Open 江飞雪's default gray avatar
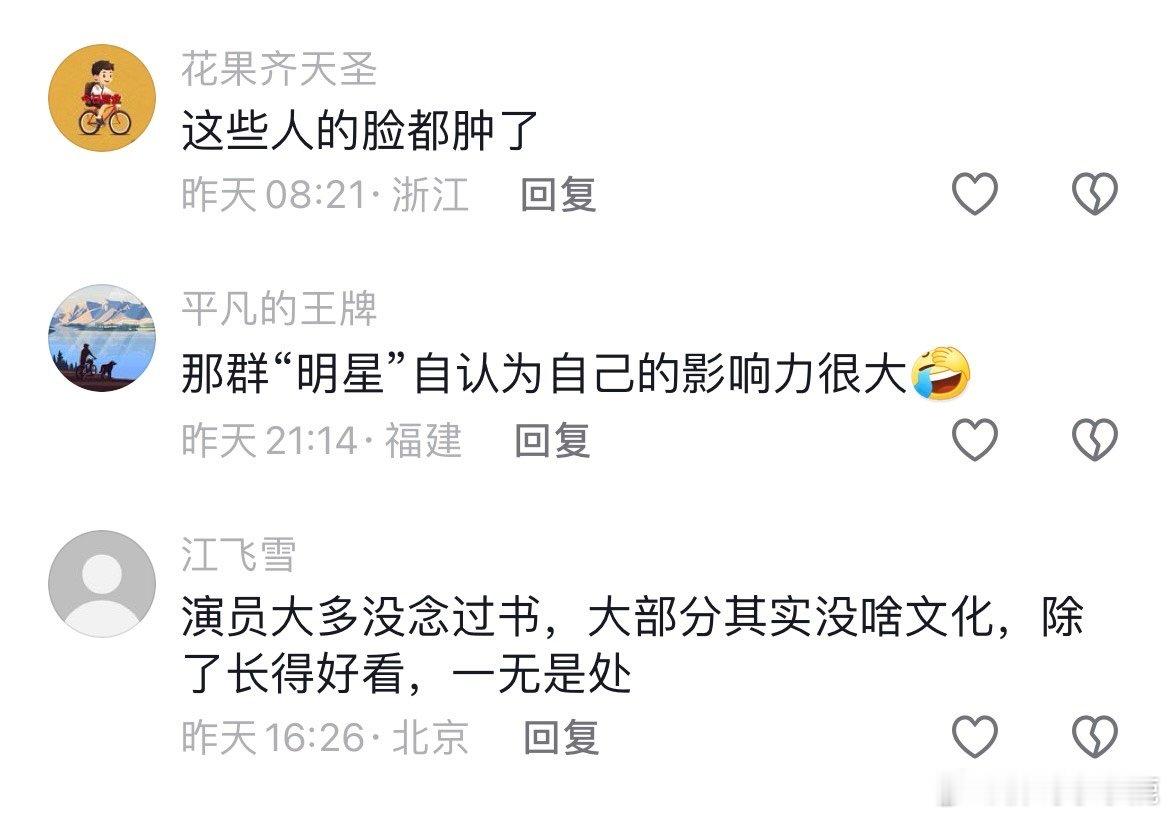Viewport: 1170px width, 818px height. tap(102, 584)
